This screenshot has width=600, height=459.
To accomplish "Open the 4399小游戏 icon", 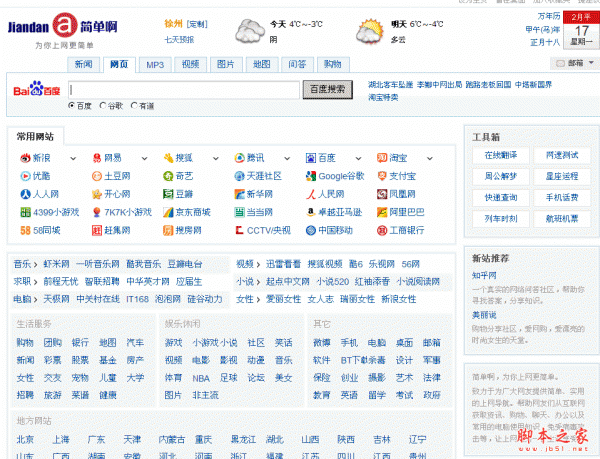I will pyautogui.click(x=25, y=212).
